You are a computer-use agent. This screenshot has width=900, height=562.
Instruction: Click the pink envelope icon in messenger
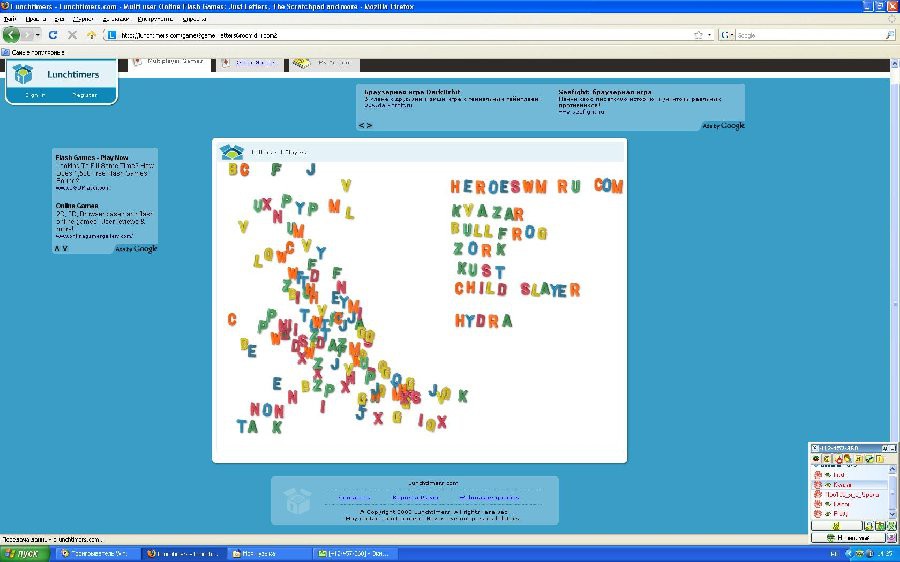(x=891, y=538)
